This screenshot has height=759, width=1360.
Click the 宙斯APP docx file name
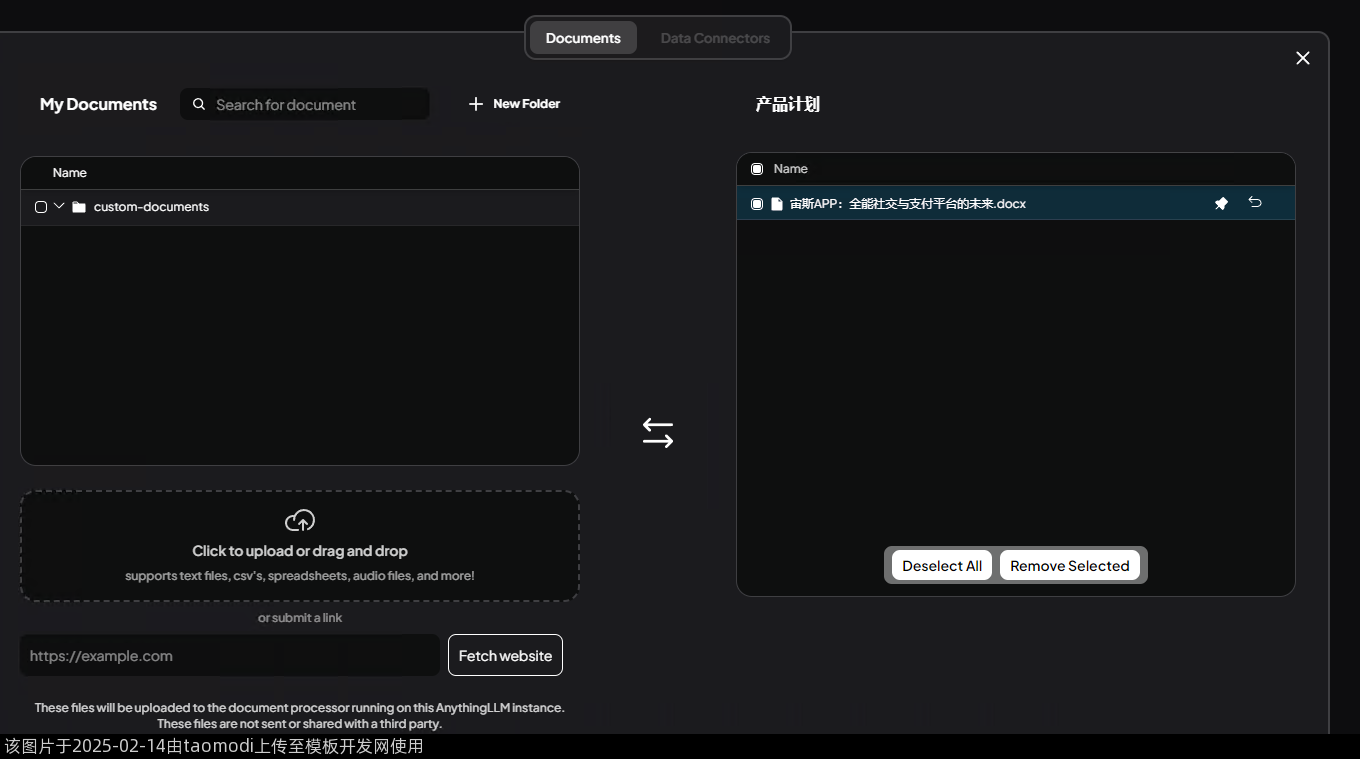(x=908, y=204)
